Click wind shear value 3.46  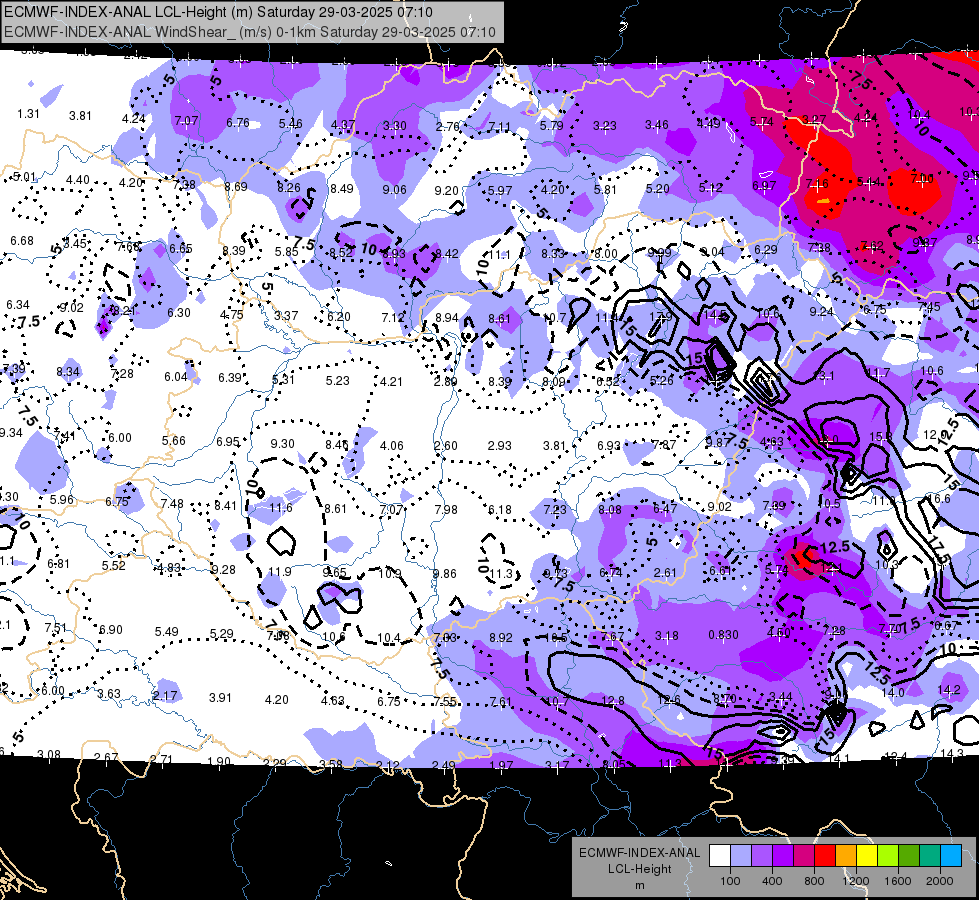tap(657, 125)
